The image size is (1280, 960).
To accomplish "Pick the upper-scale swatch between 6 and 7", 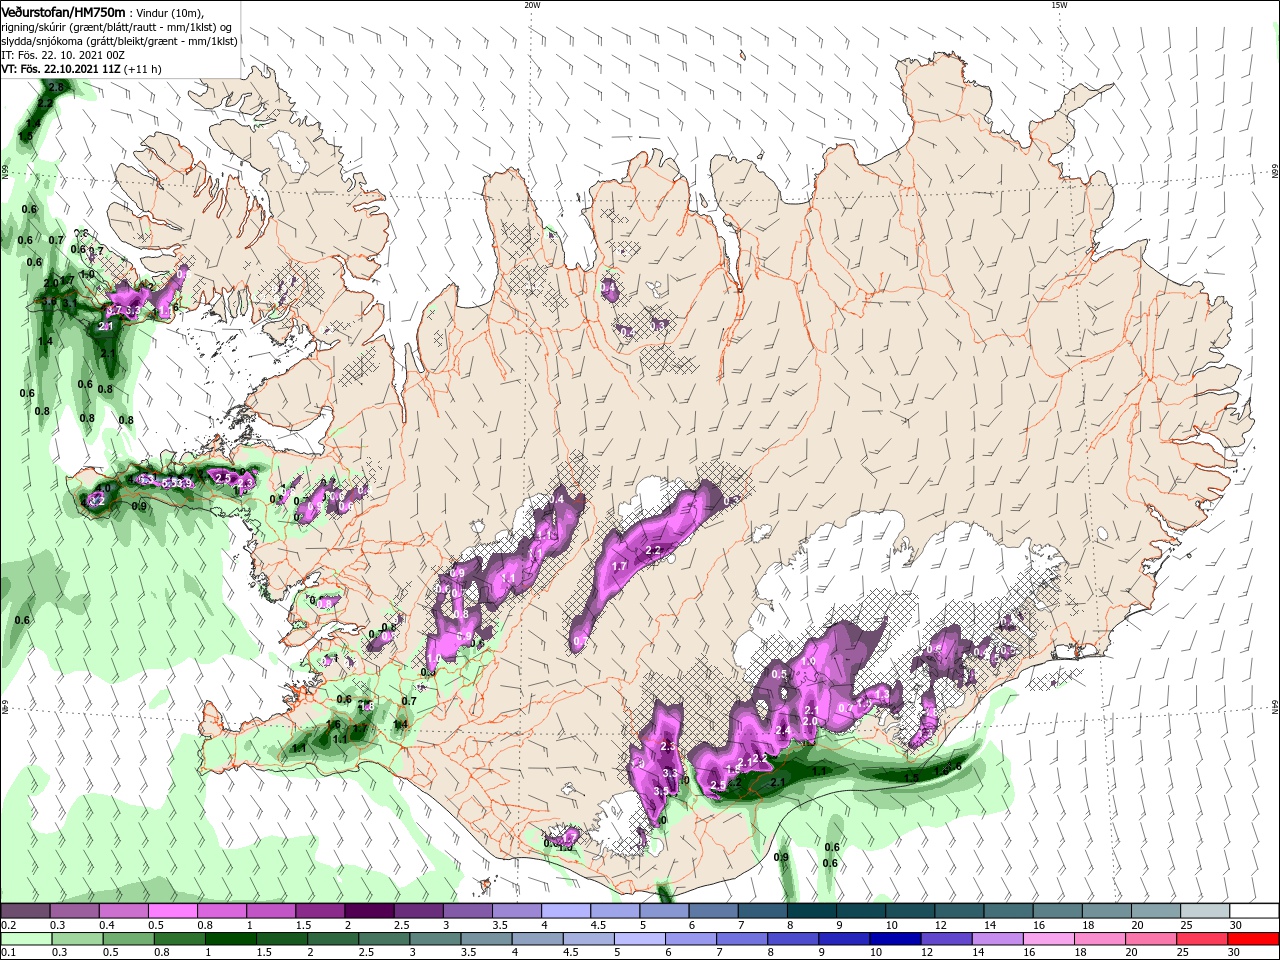I will [x=713, y=911].
